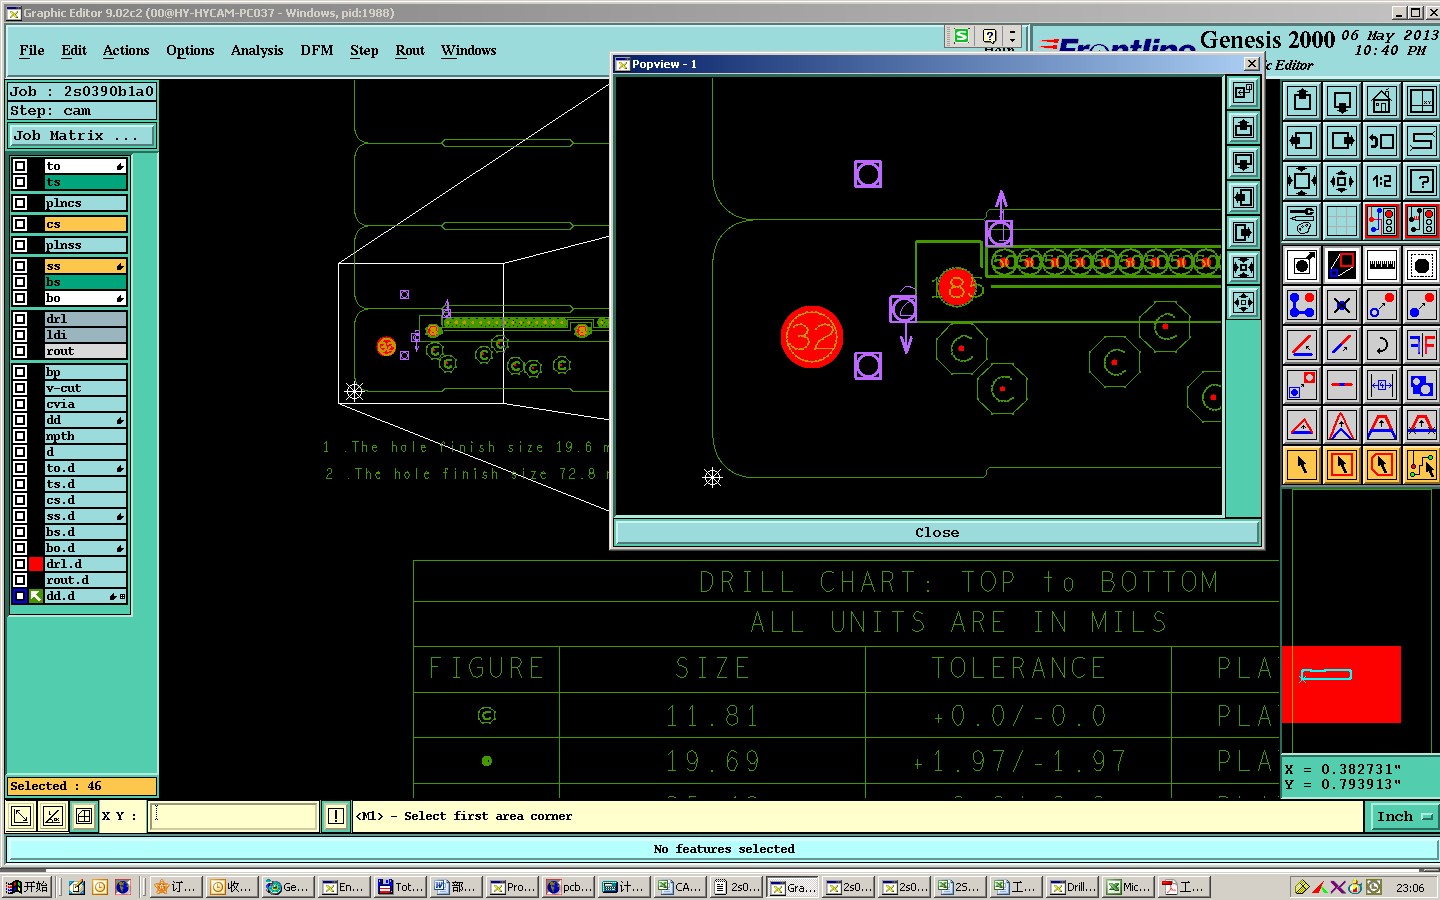
Task: Open the Inch units dropdown
Action: pyautogui.click(x=1405, y=817)
